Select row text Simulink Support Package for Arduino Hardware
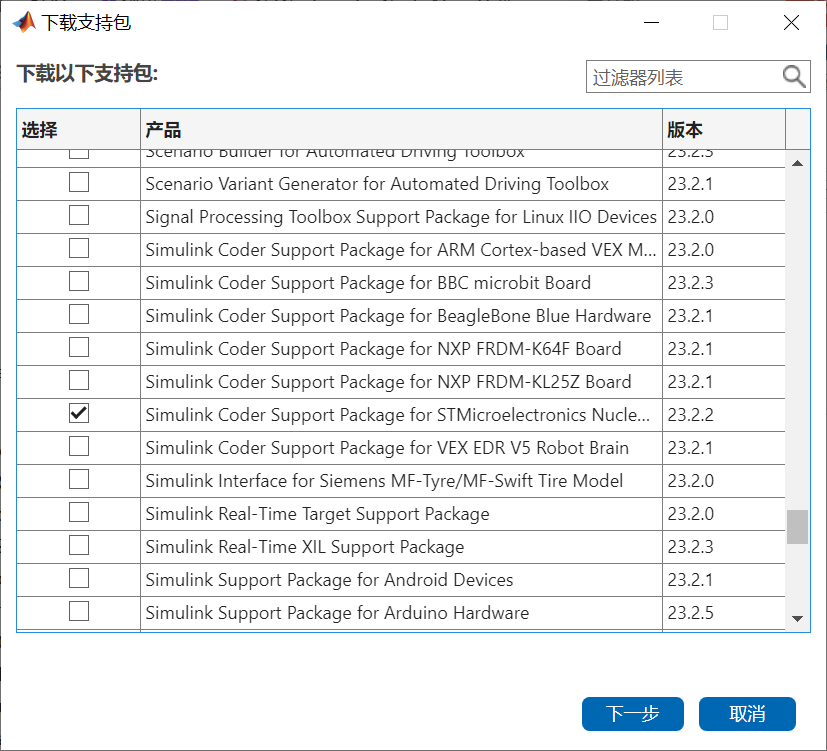 click(337, 613)
